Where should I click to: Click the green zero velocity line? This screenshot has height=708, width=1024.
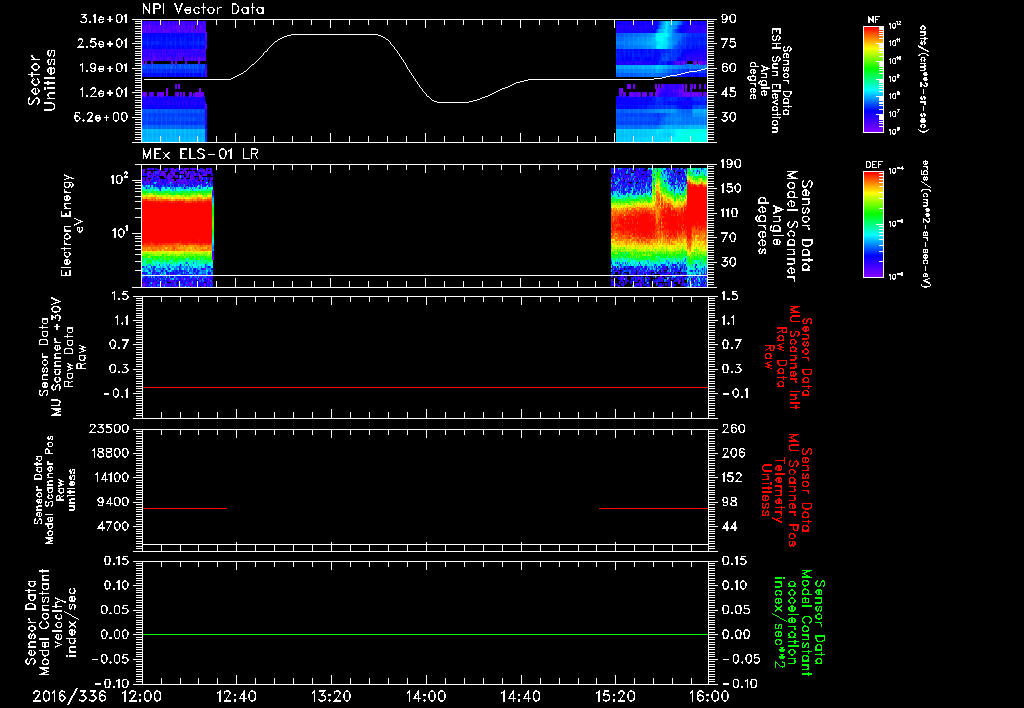tap(425, 634)
